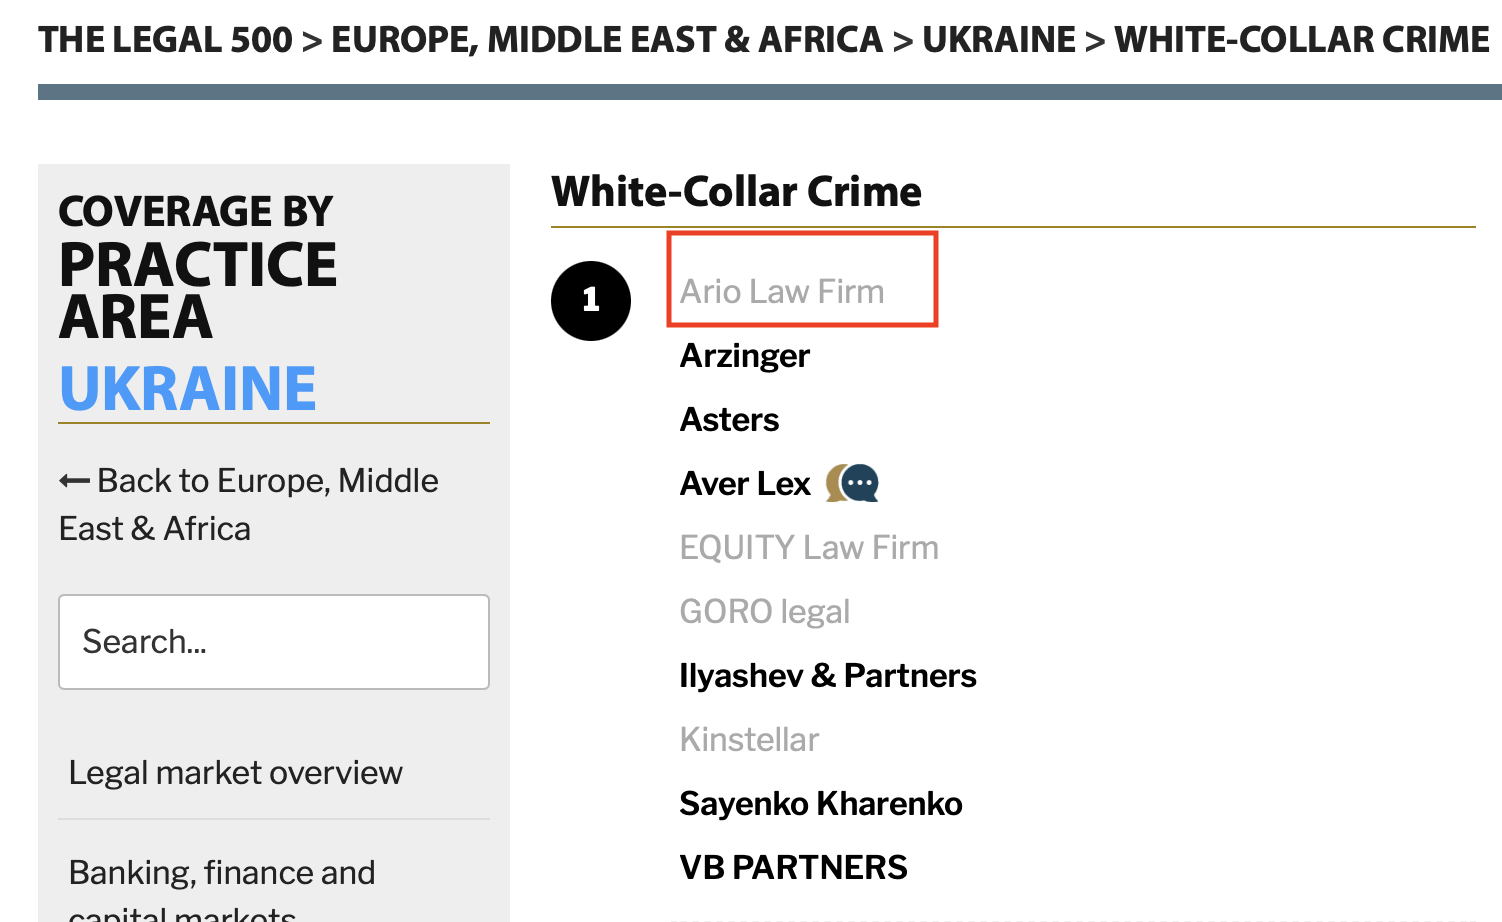Click the Kinstellar listing
Screen dimensions: 1502x922
749,739
